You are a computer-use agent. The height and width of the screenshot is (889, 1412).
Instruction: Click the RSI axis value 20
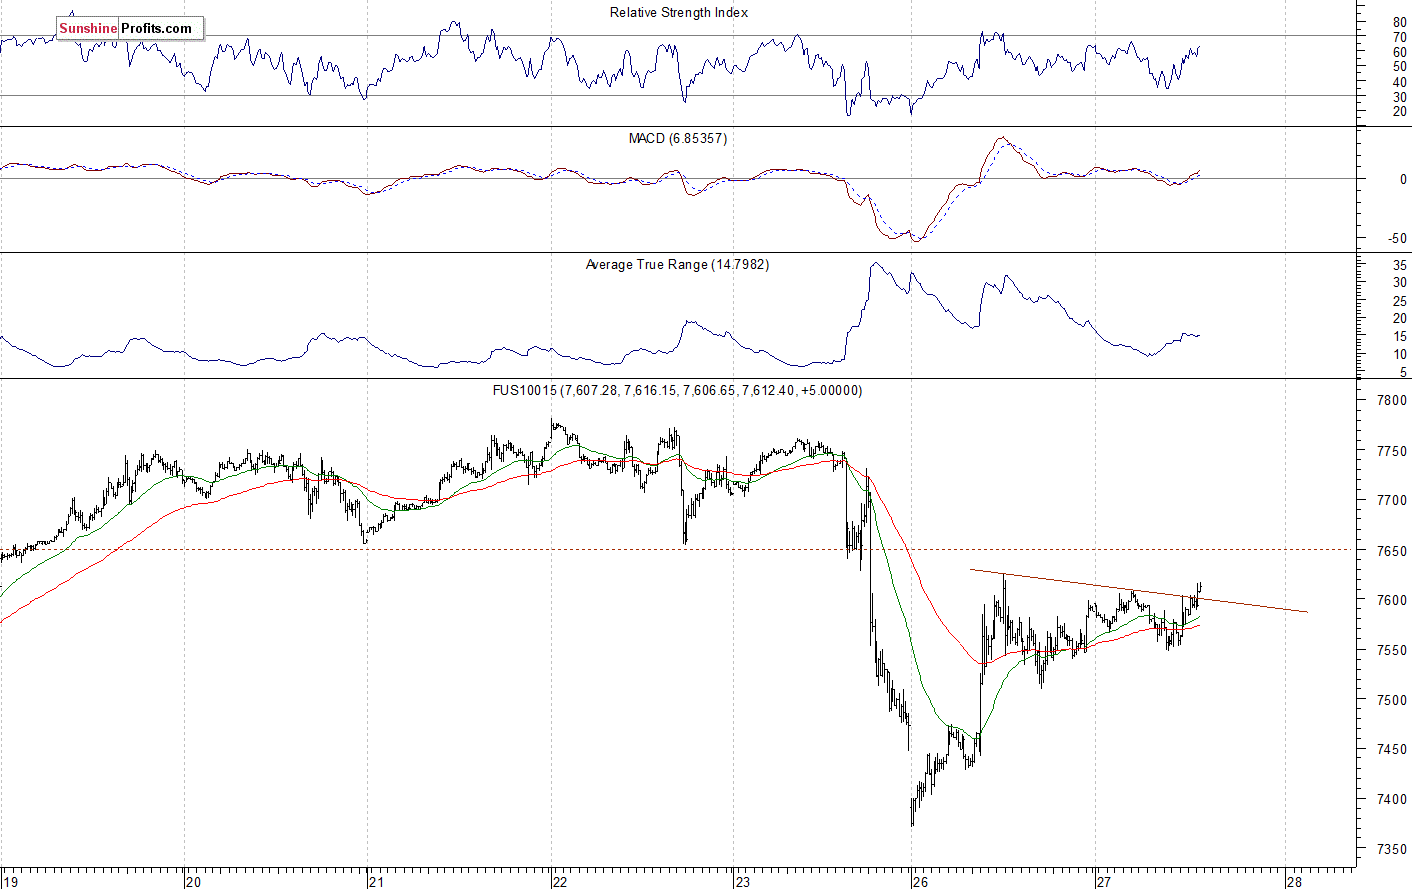point(1400,112)
